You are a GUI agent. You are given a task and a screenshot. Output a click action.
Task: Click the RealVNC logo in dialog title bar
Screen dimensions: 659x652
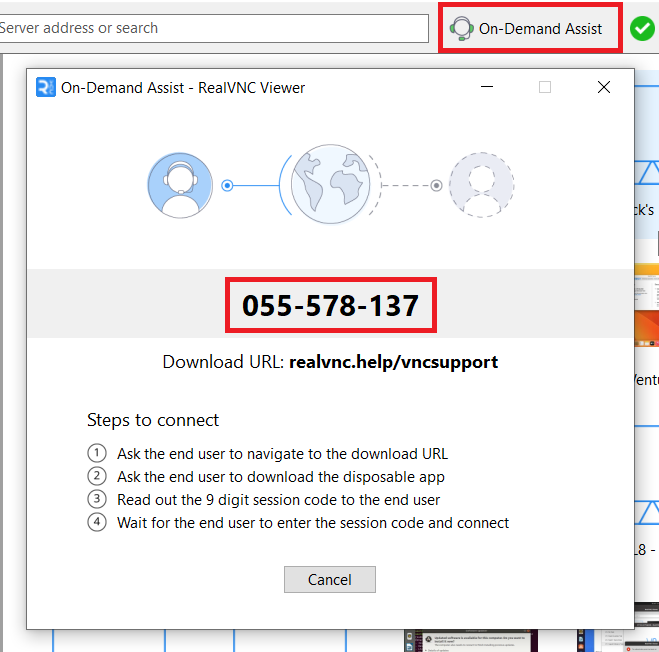tap(45, 87)
